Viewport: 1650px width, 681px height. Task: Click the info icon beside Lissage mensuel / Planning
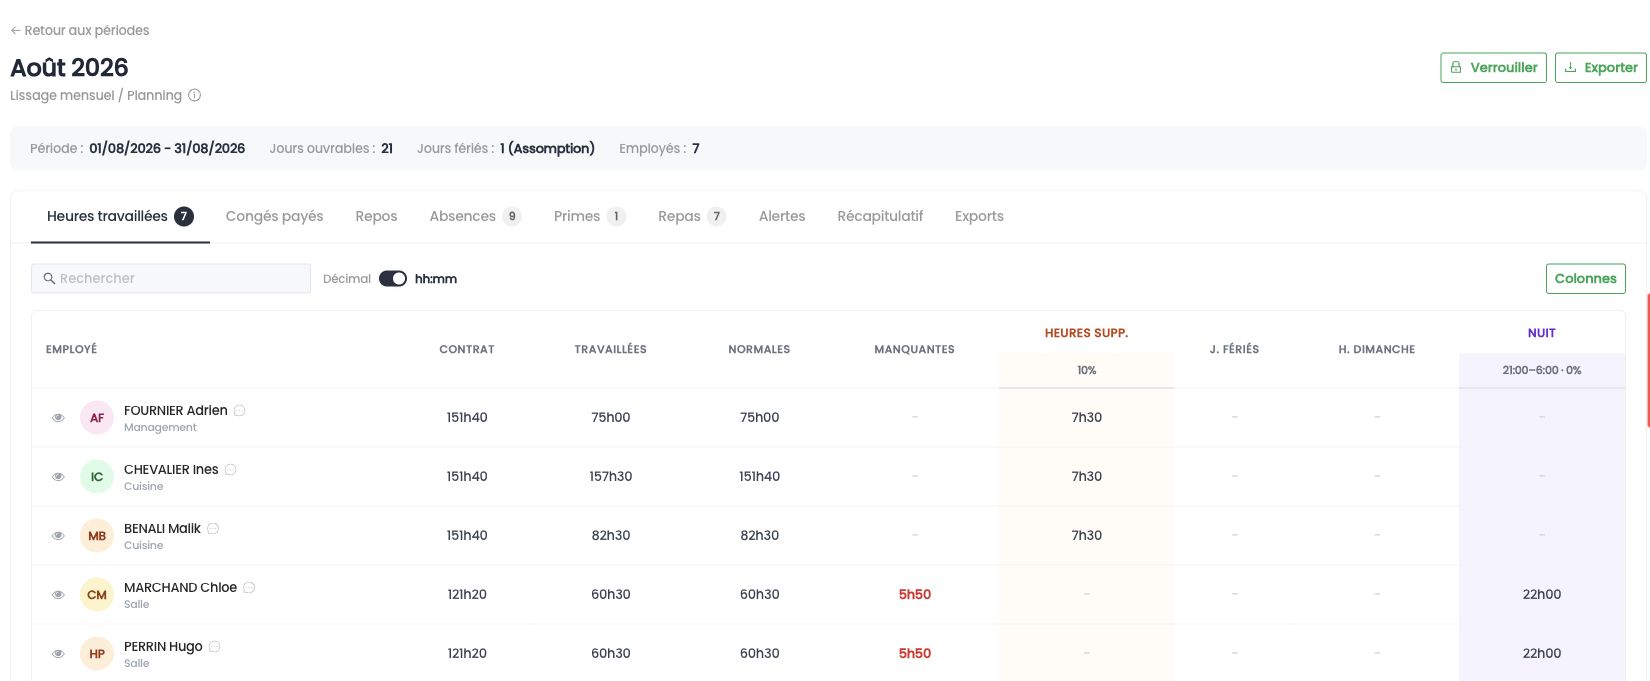tap(195, 96)
